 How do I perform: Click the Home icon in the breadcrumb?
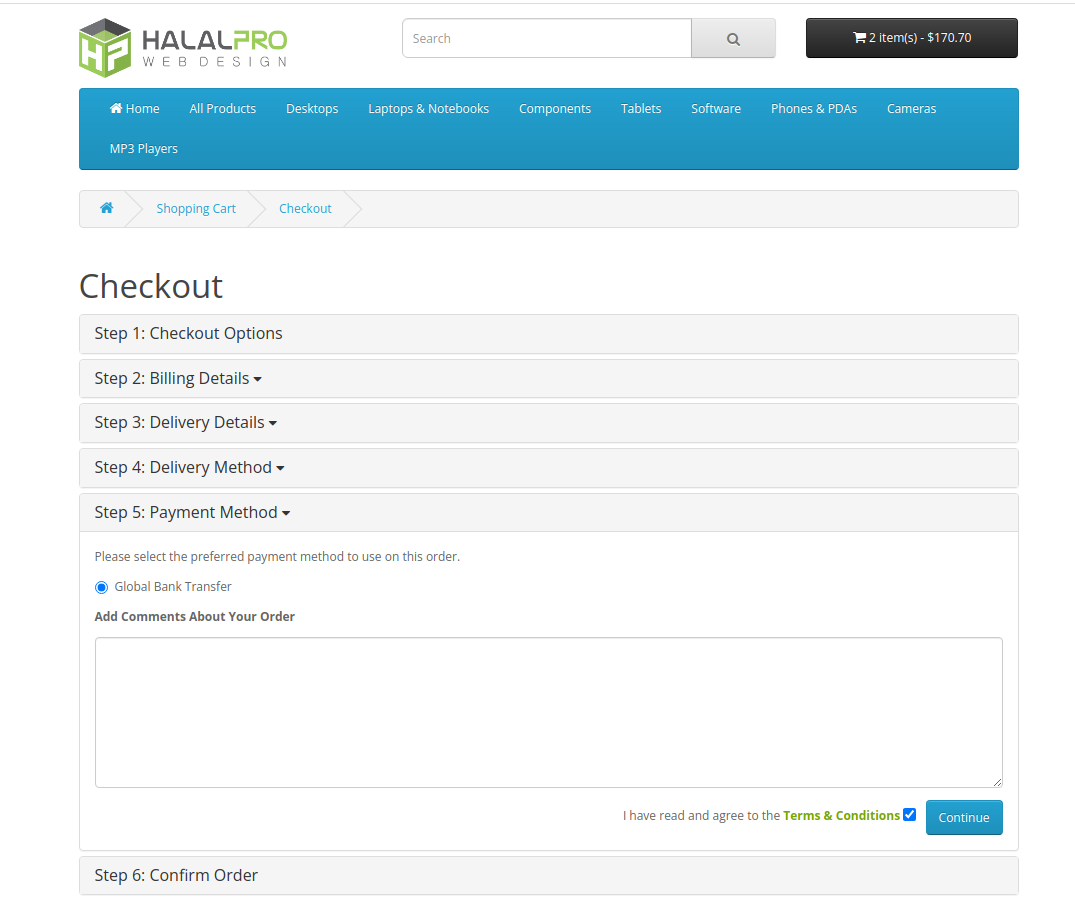(x=107, y=208)
